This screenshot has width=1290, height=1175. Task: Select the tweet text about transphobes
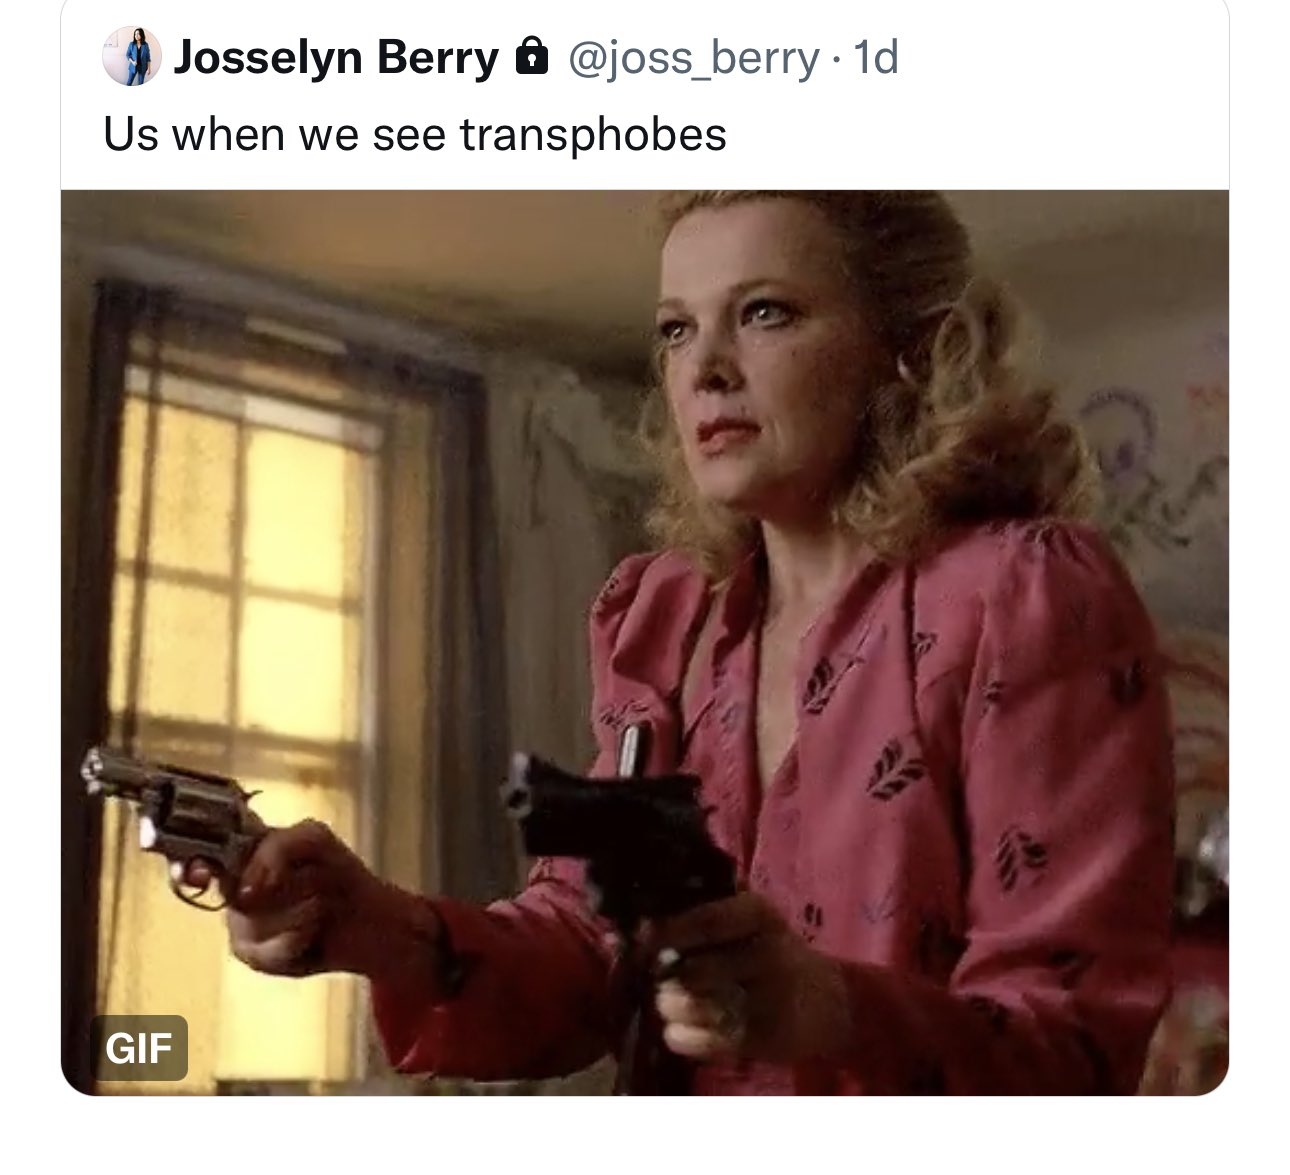coord(415,134)
